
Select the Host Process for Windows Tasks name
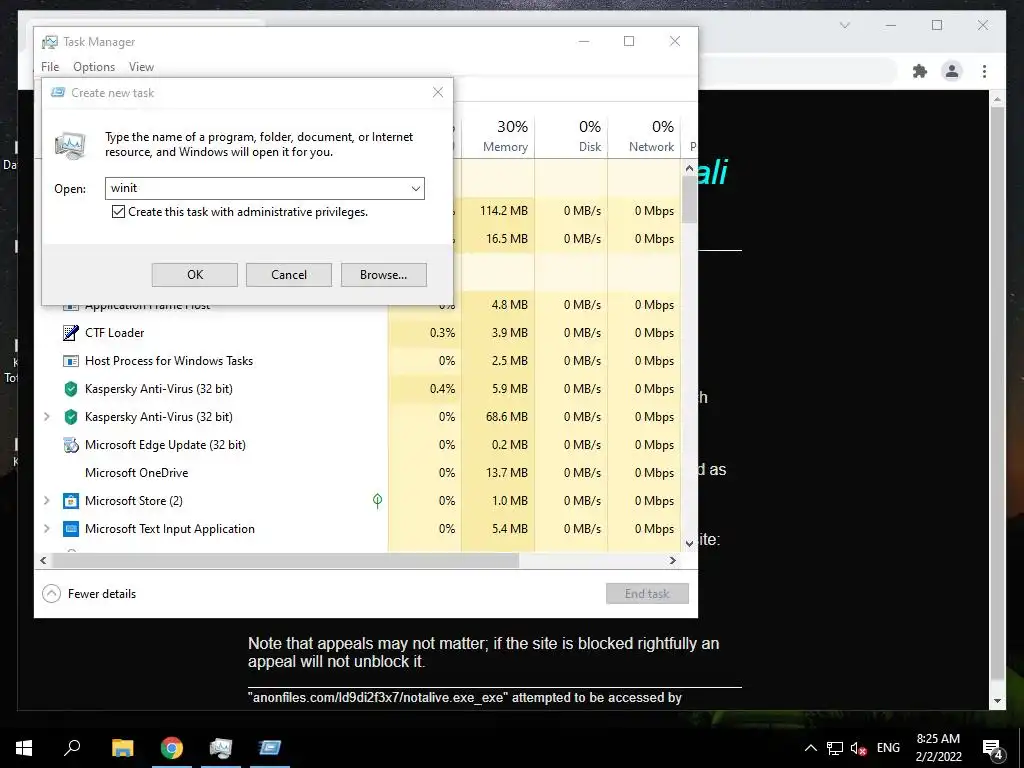(x=168, y=361)
